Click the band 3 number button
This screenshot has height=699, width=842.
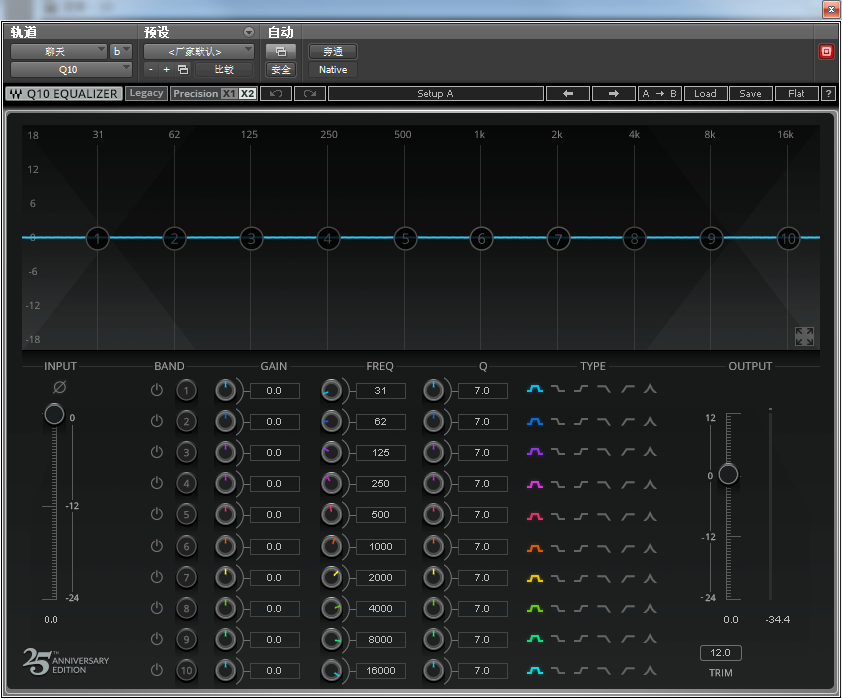coord(186,453)
